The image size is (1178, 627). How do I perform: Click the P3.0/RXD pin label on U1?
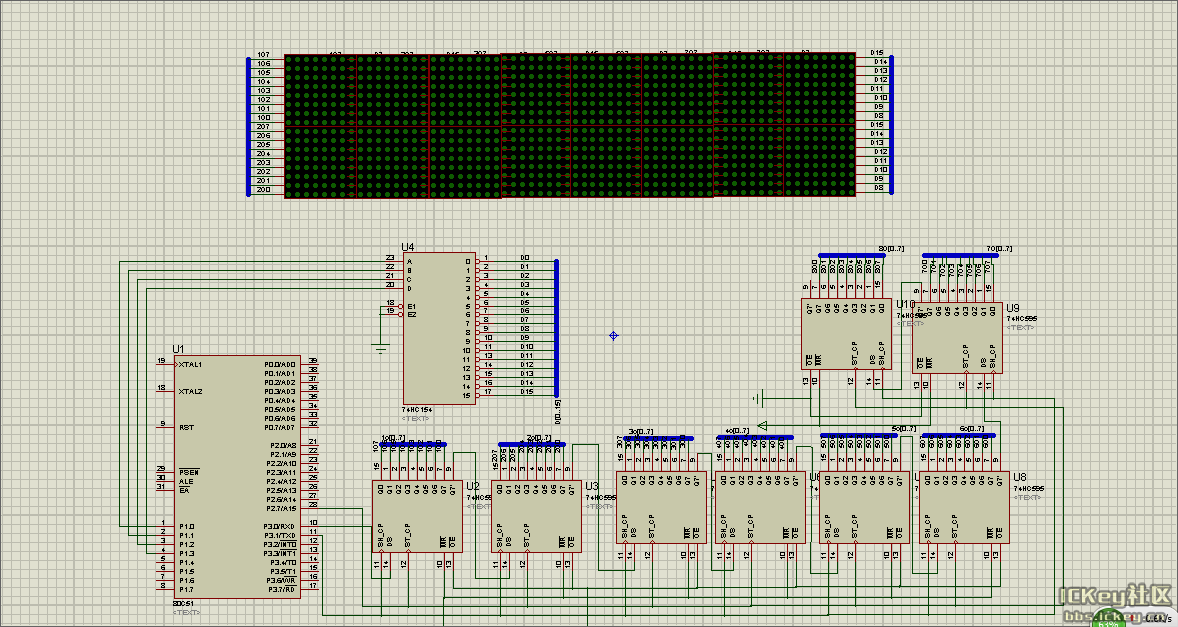280,526
